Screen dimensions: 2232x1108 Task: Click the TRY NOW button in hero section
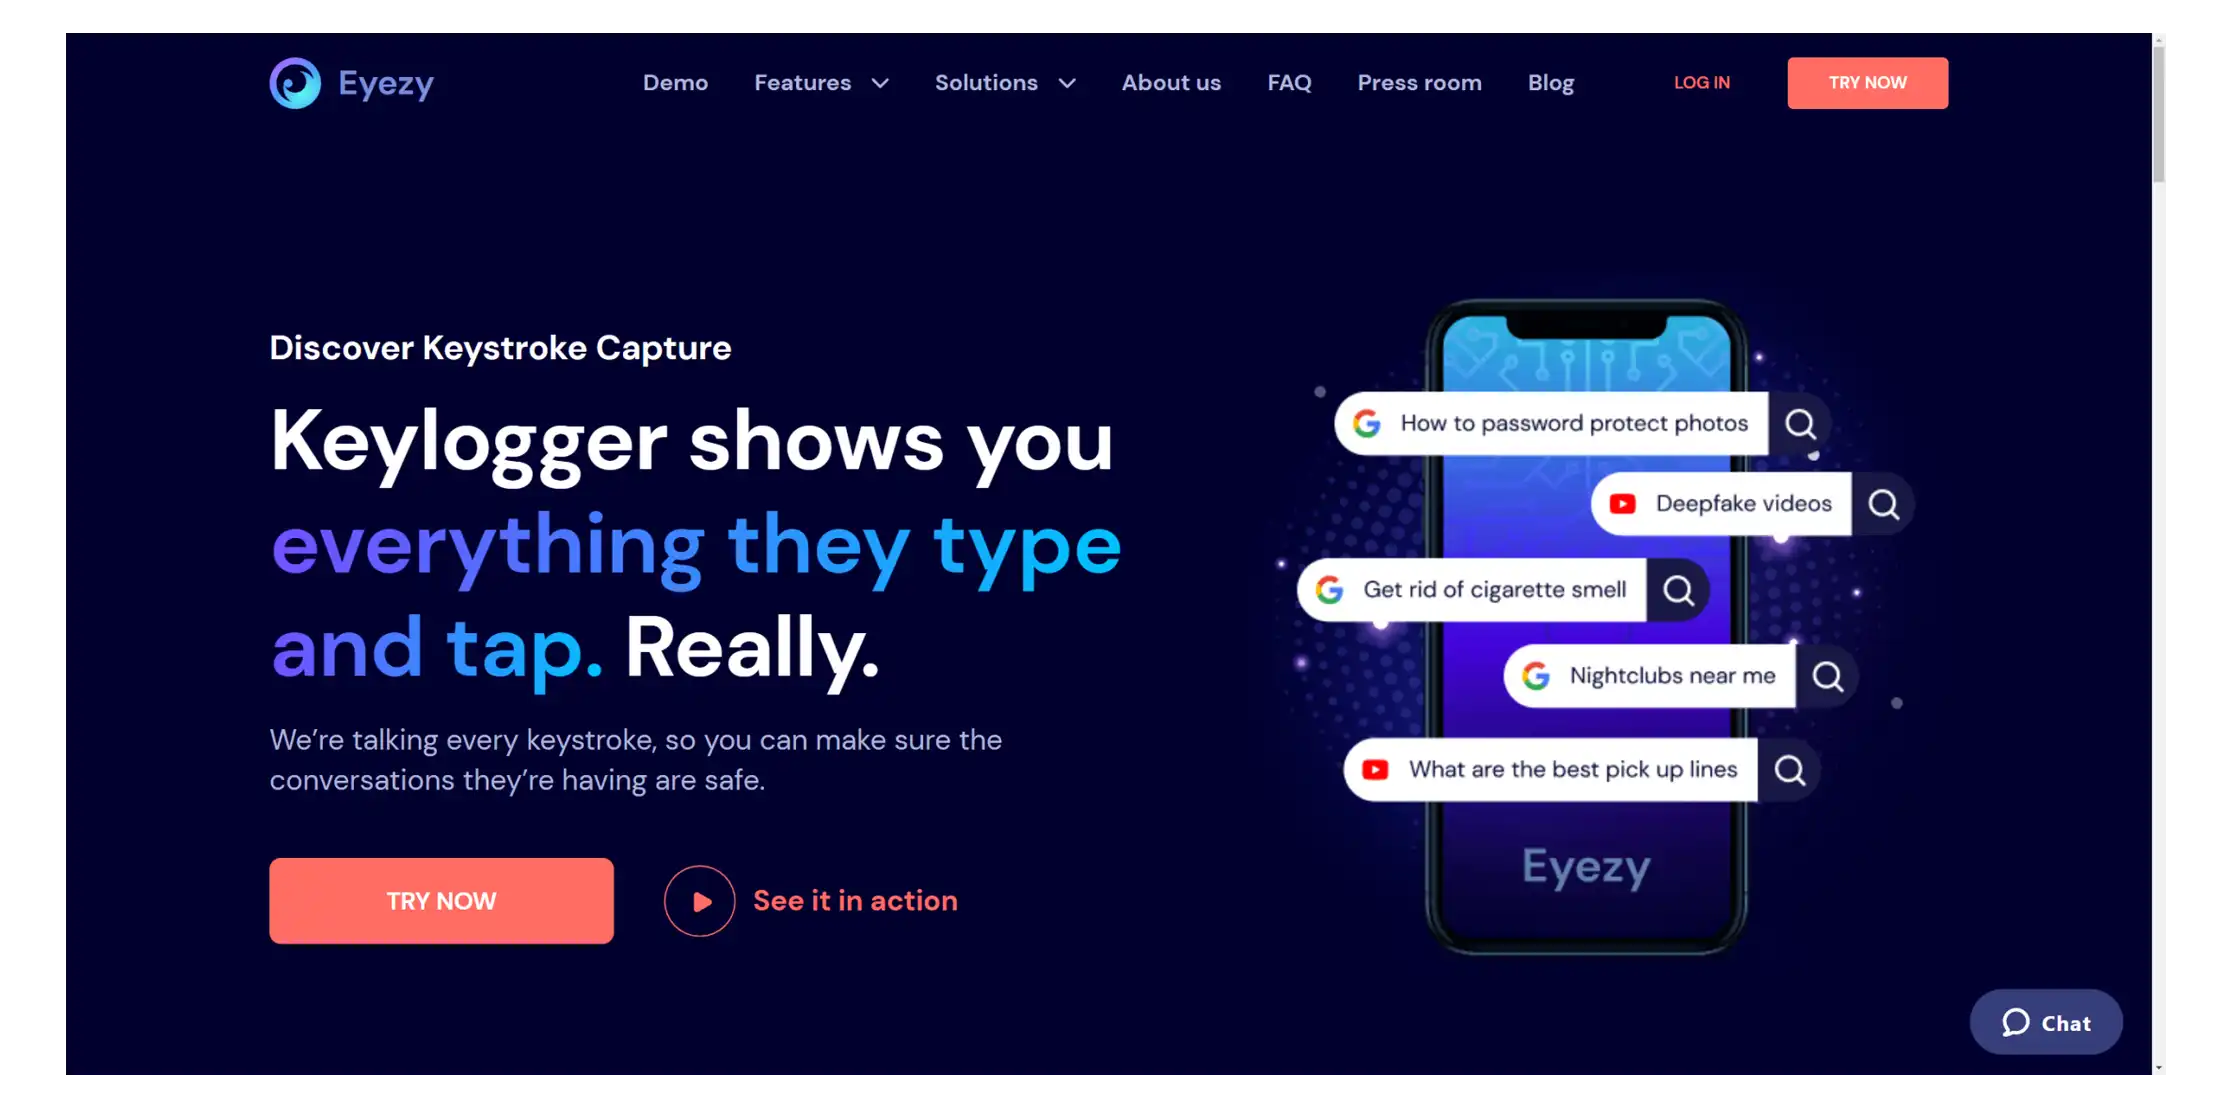tap(441, 900)
